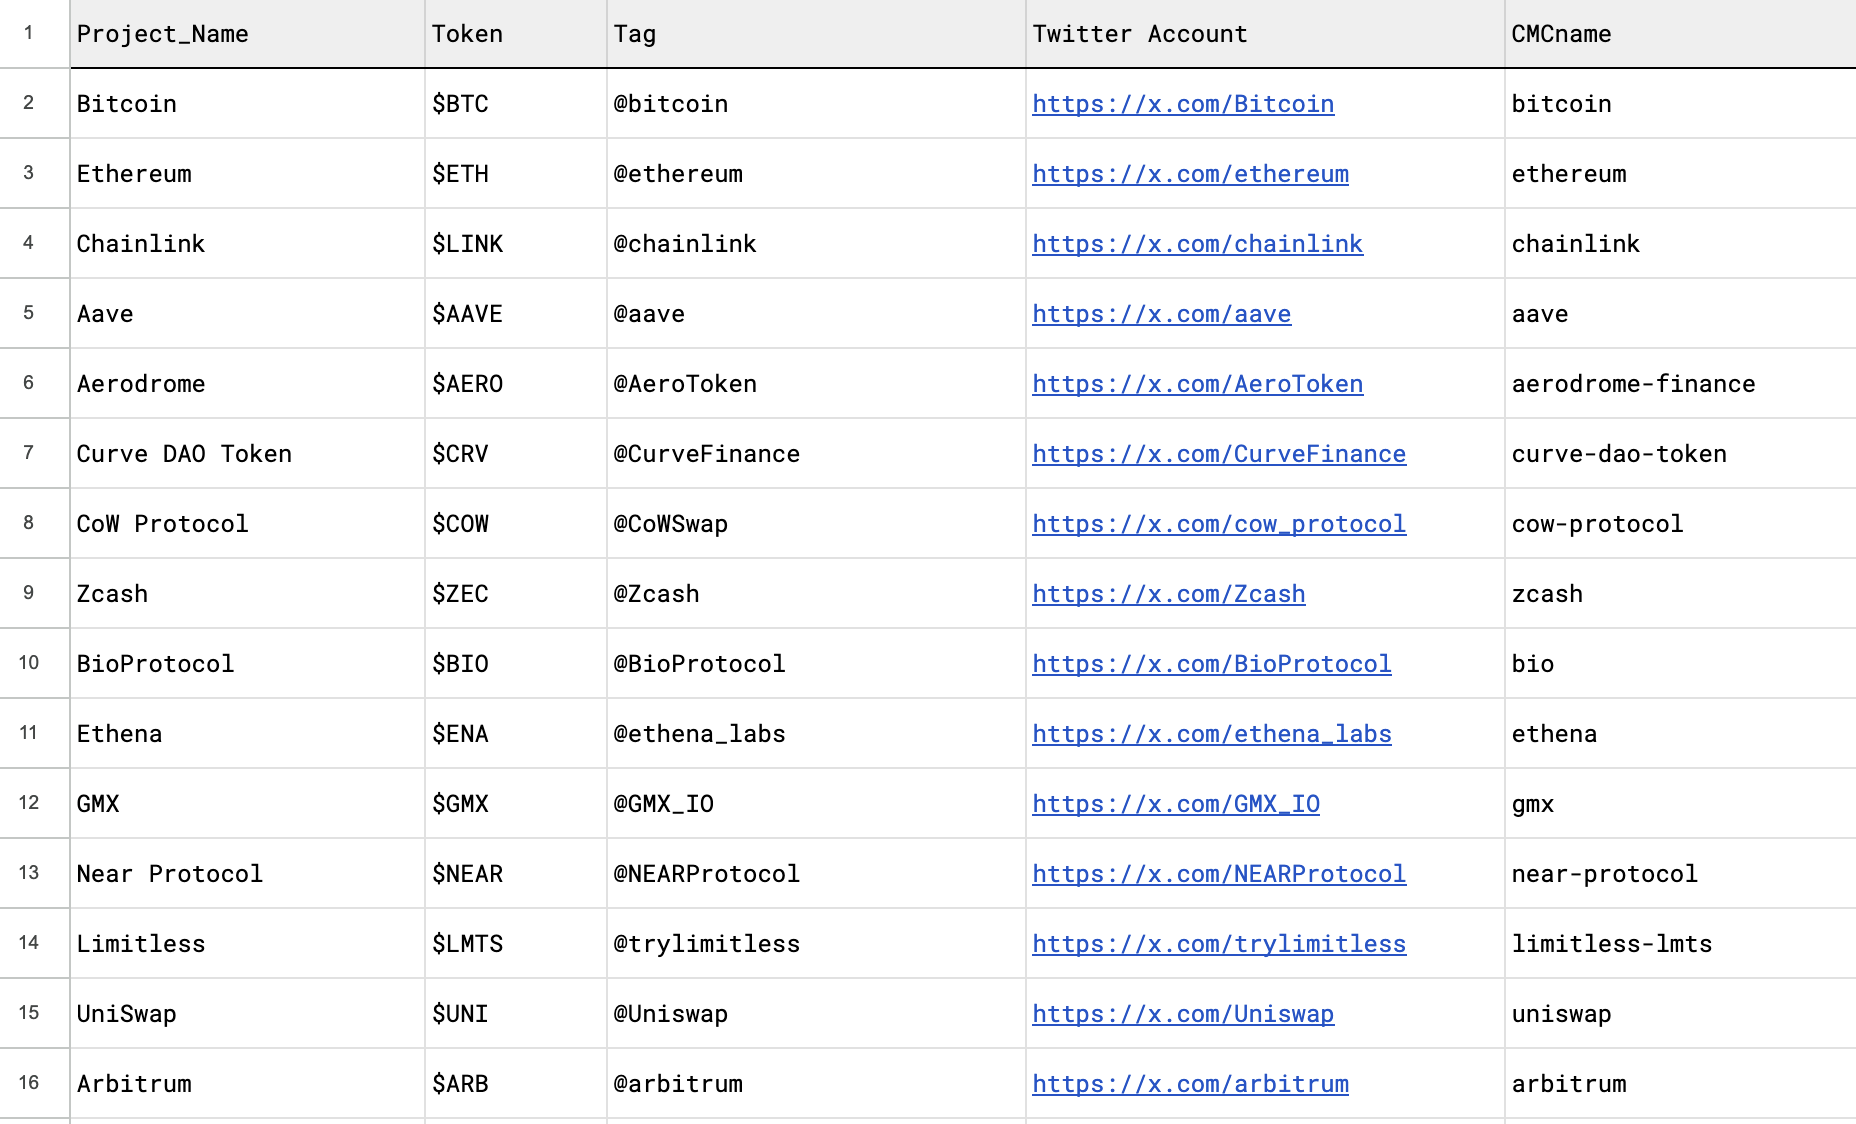
Task: Select row 2 via its row number
Action: click(x=29, y=103)
